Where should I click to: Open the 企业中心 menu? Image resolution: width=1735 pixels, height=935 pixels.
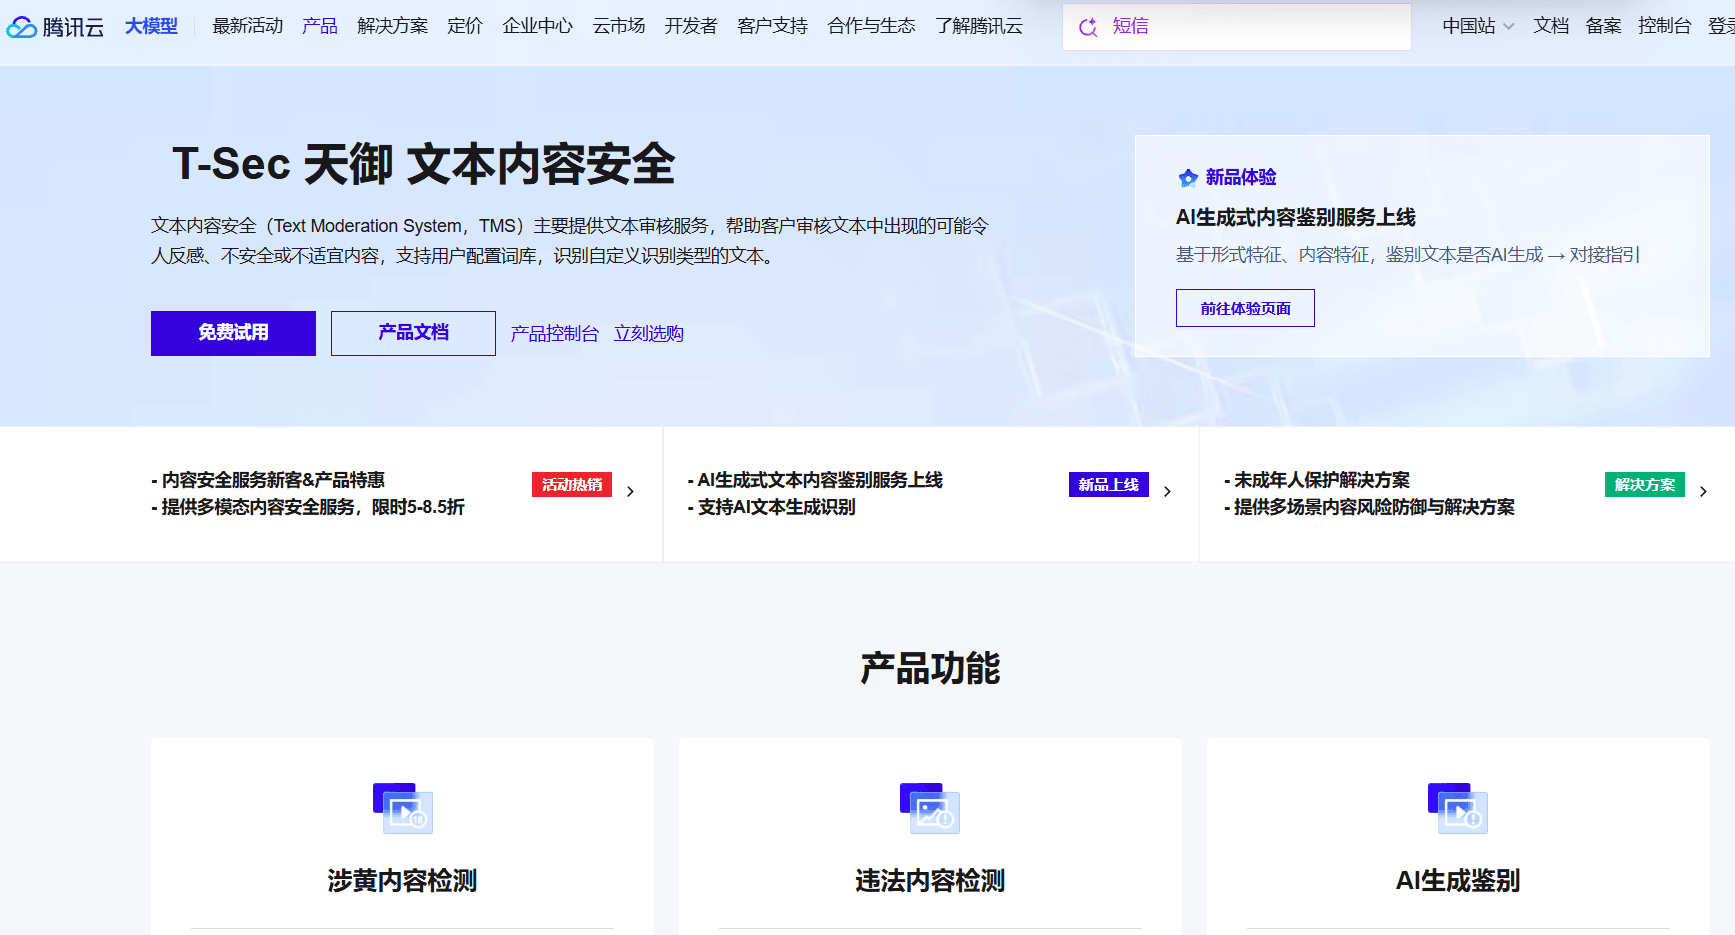538,26
